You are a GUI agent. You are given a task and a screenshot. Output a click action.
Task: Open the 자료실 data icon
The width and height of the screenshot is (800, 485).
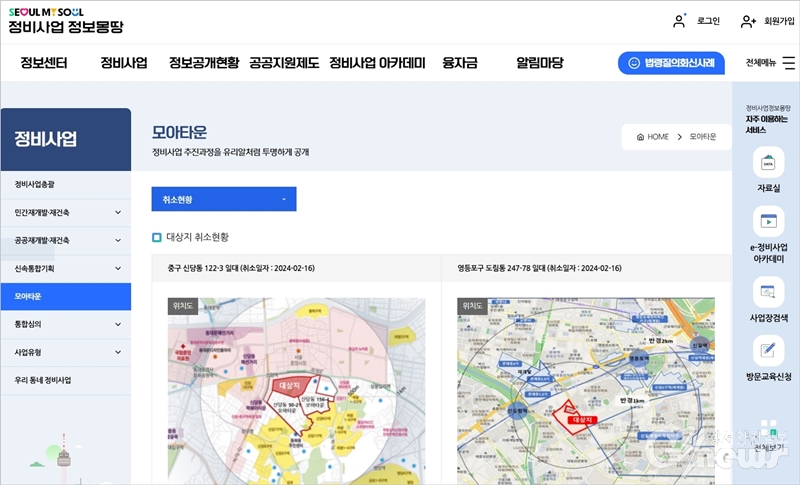(768, 163)
